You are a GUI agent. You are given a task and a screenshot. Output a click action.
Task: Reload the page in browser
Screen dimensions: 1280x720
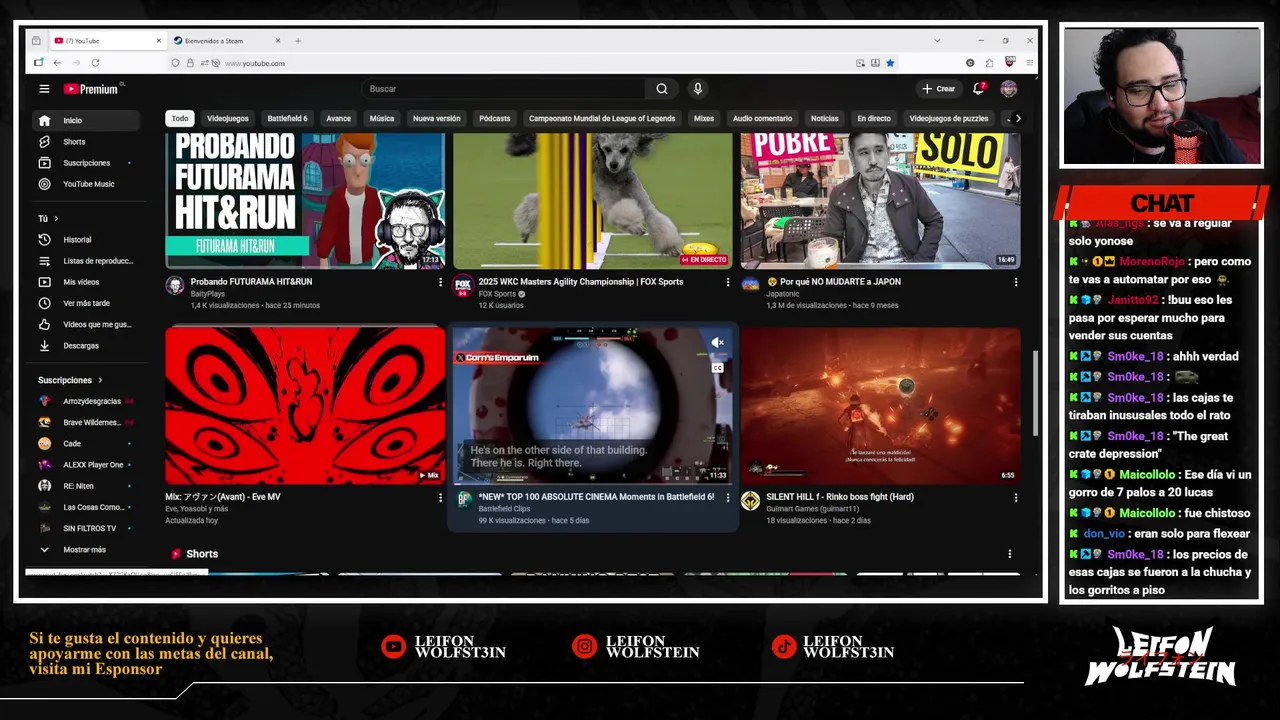pyautogui.click(x=95, y=63)
